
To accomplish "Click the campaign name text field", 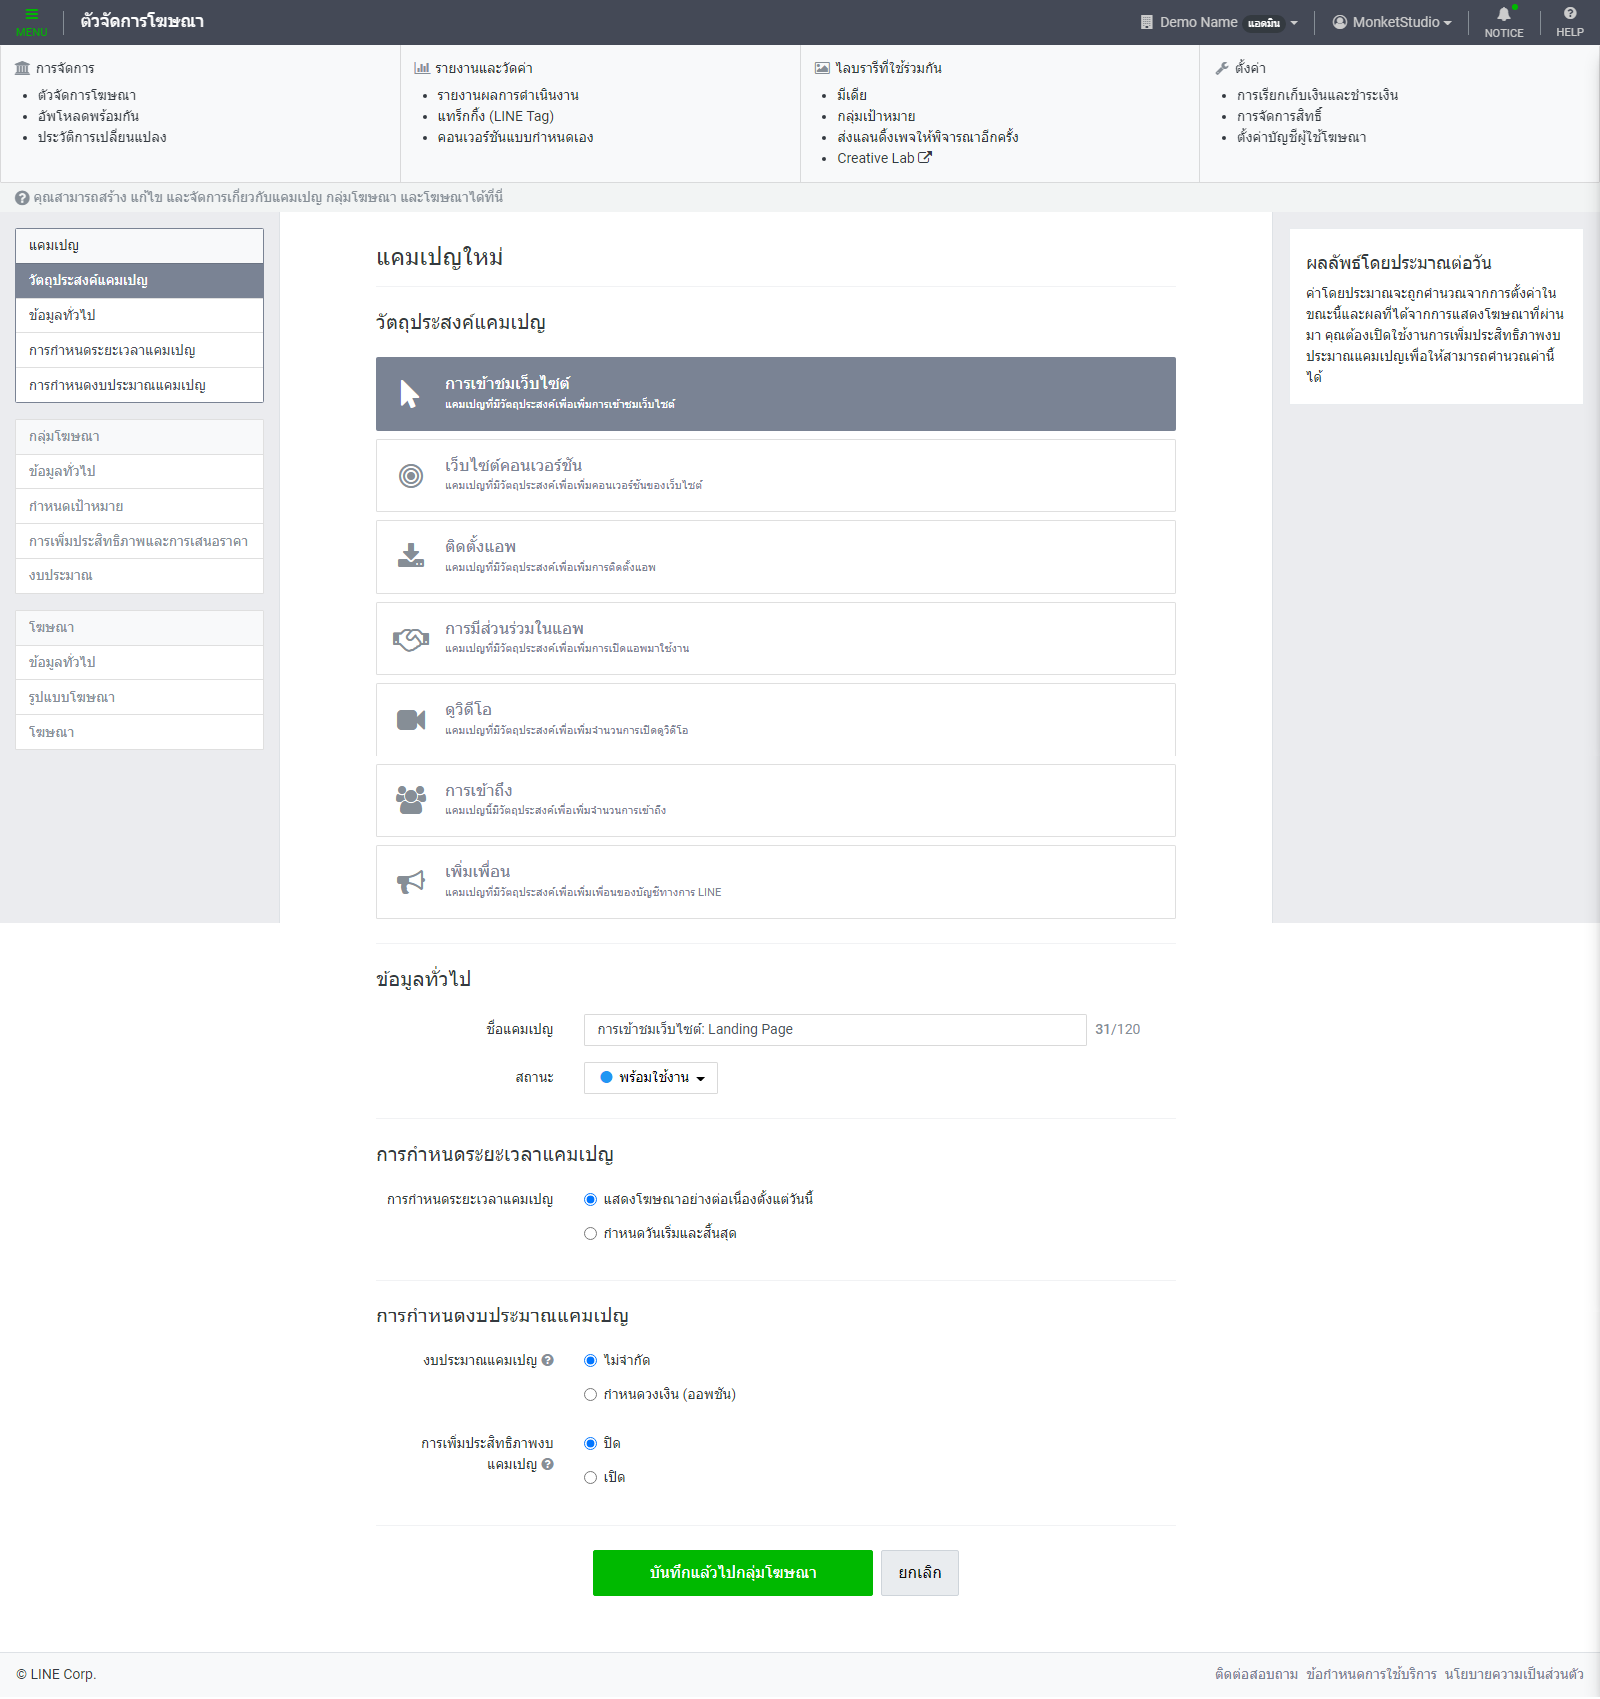I will [834, 1030].
